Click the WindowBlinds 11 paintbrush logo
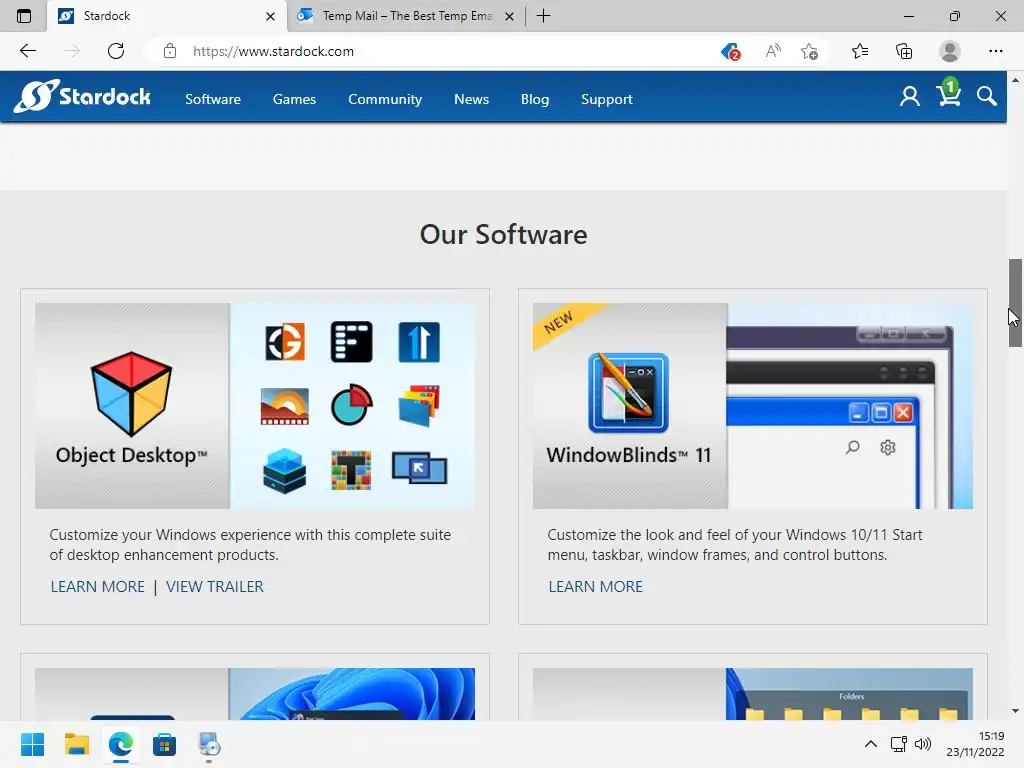The image size is (1024, 768). tap(628, 392)
